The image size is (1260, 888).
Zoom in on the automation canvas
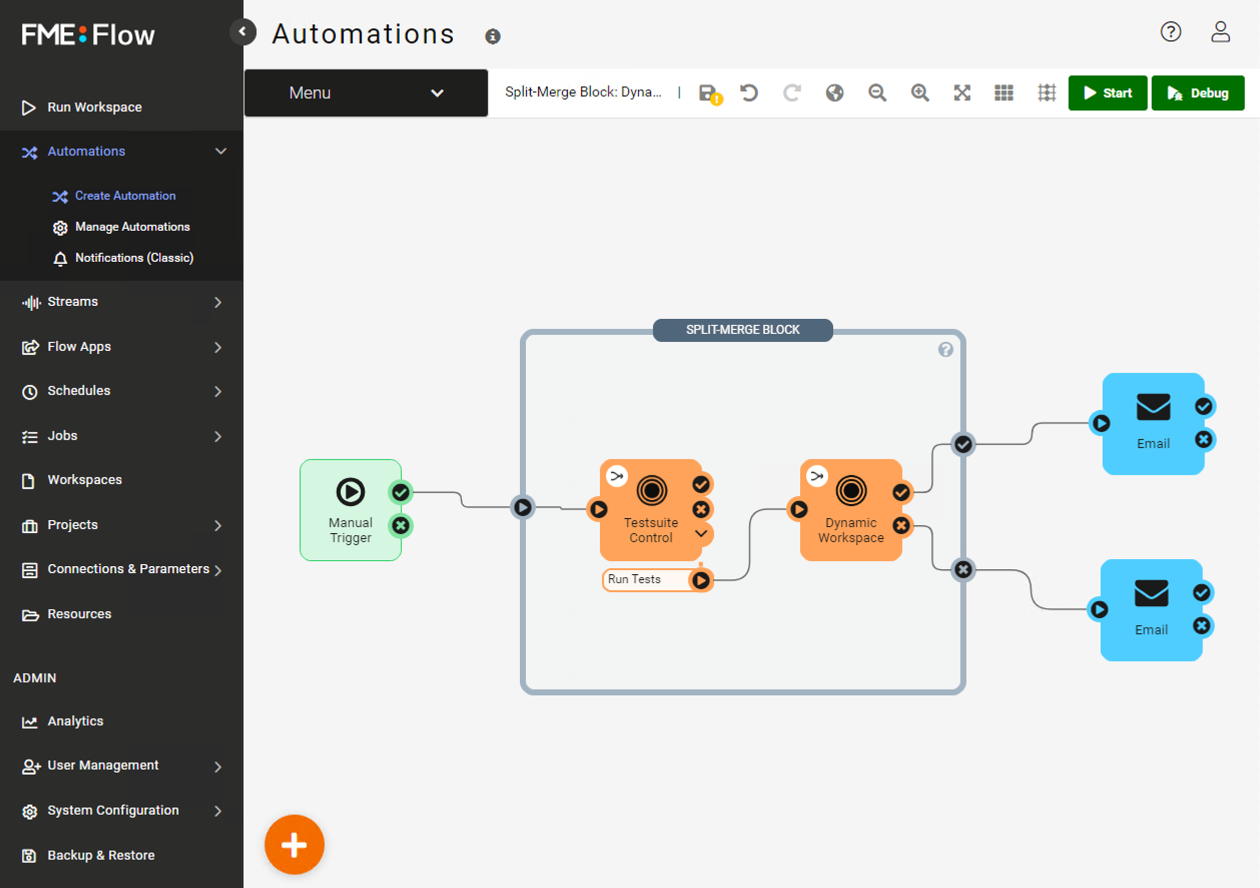920,92
